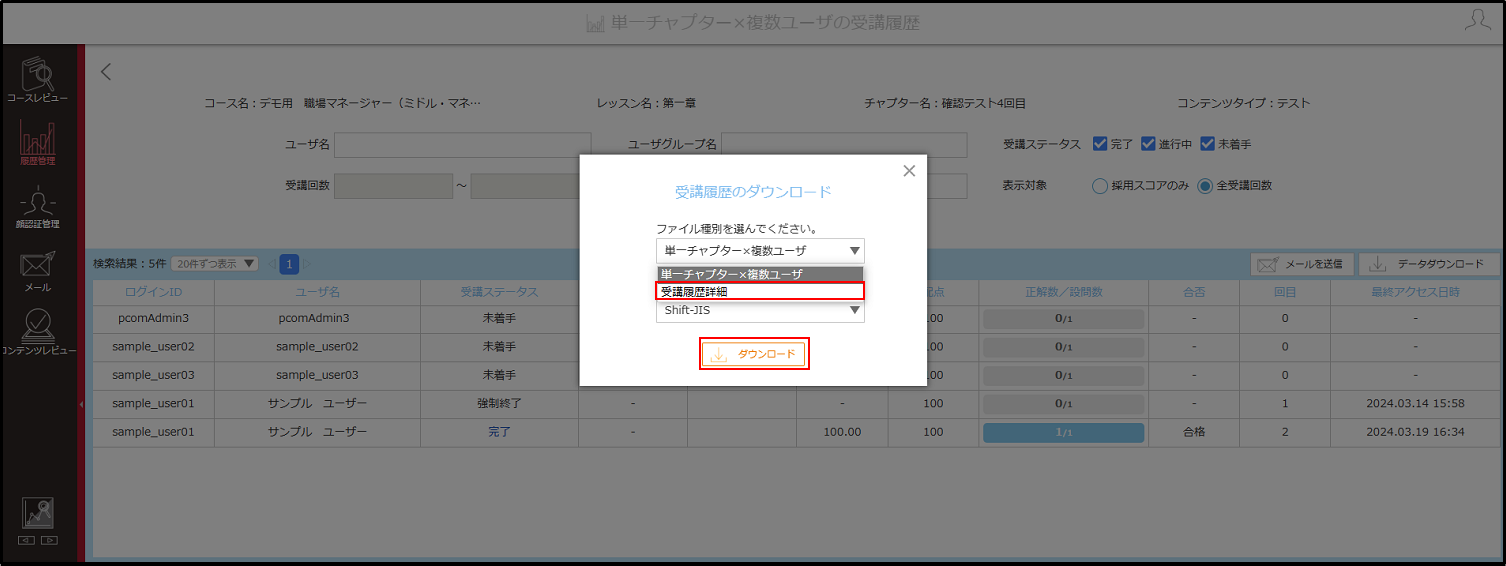Image resolution: width=1506 pixels, height=566 pixels.
Task: Choose 単一チャプター×複数ユーザ option in list
Action: pyautogui.click(x=760, y=274)
